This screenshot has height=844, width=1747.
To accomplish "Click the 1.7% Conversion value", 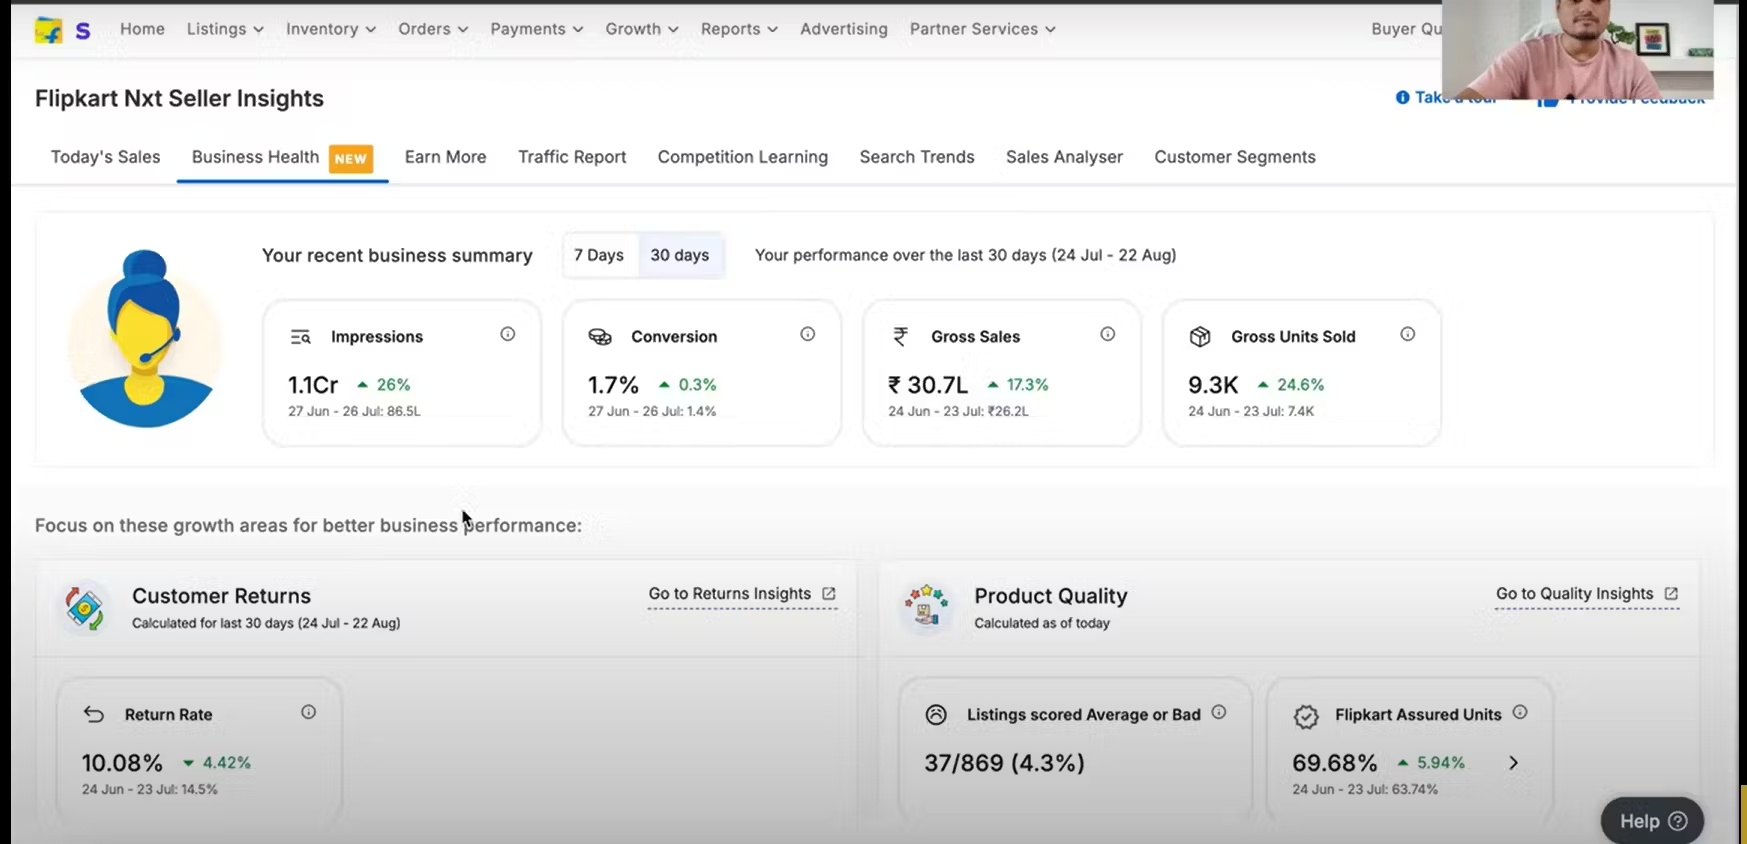I will click(613, 385).
